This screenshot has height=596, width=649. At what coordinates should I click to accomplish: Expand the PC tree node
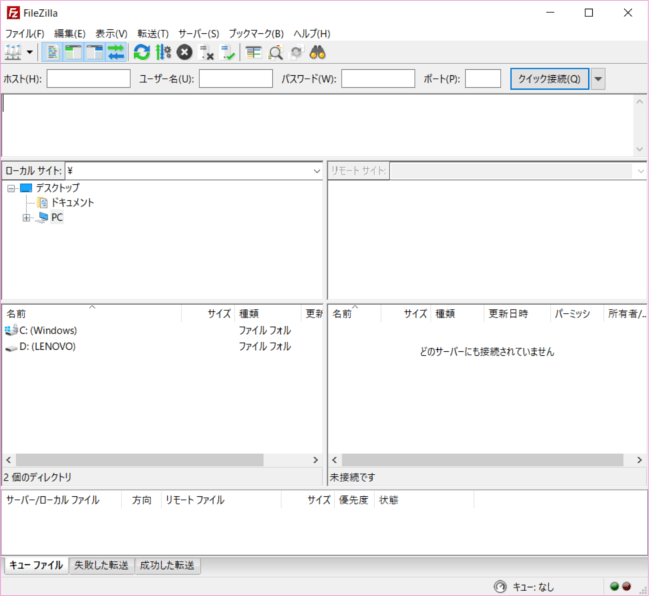[26, 218]
